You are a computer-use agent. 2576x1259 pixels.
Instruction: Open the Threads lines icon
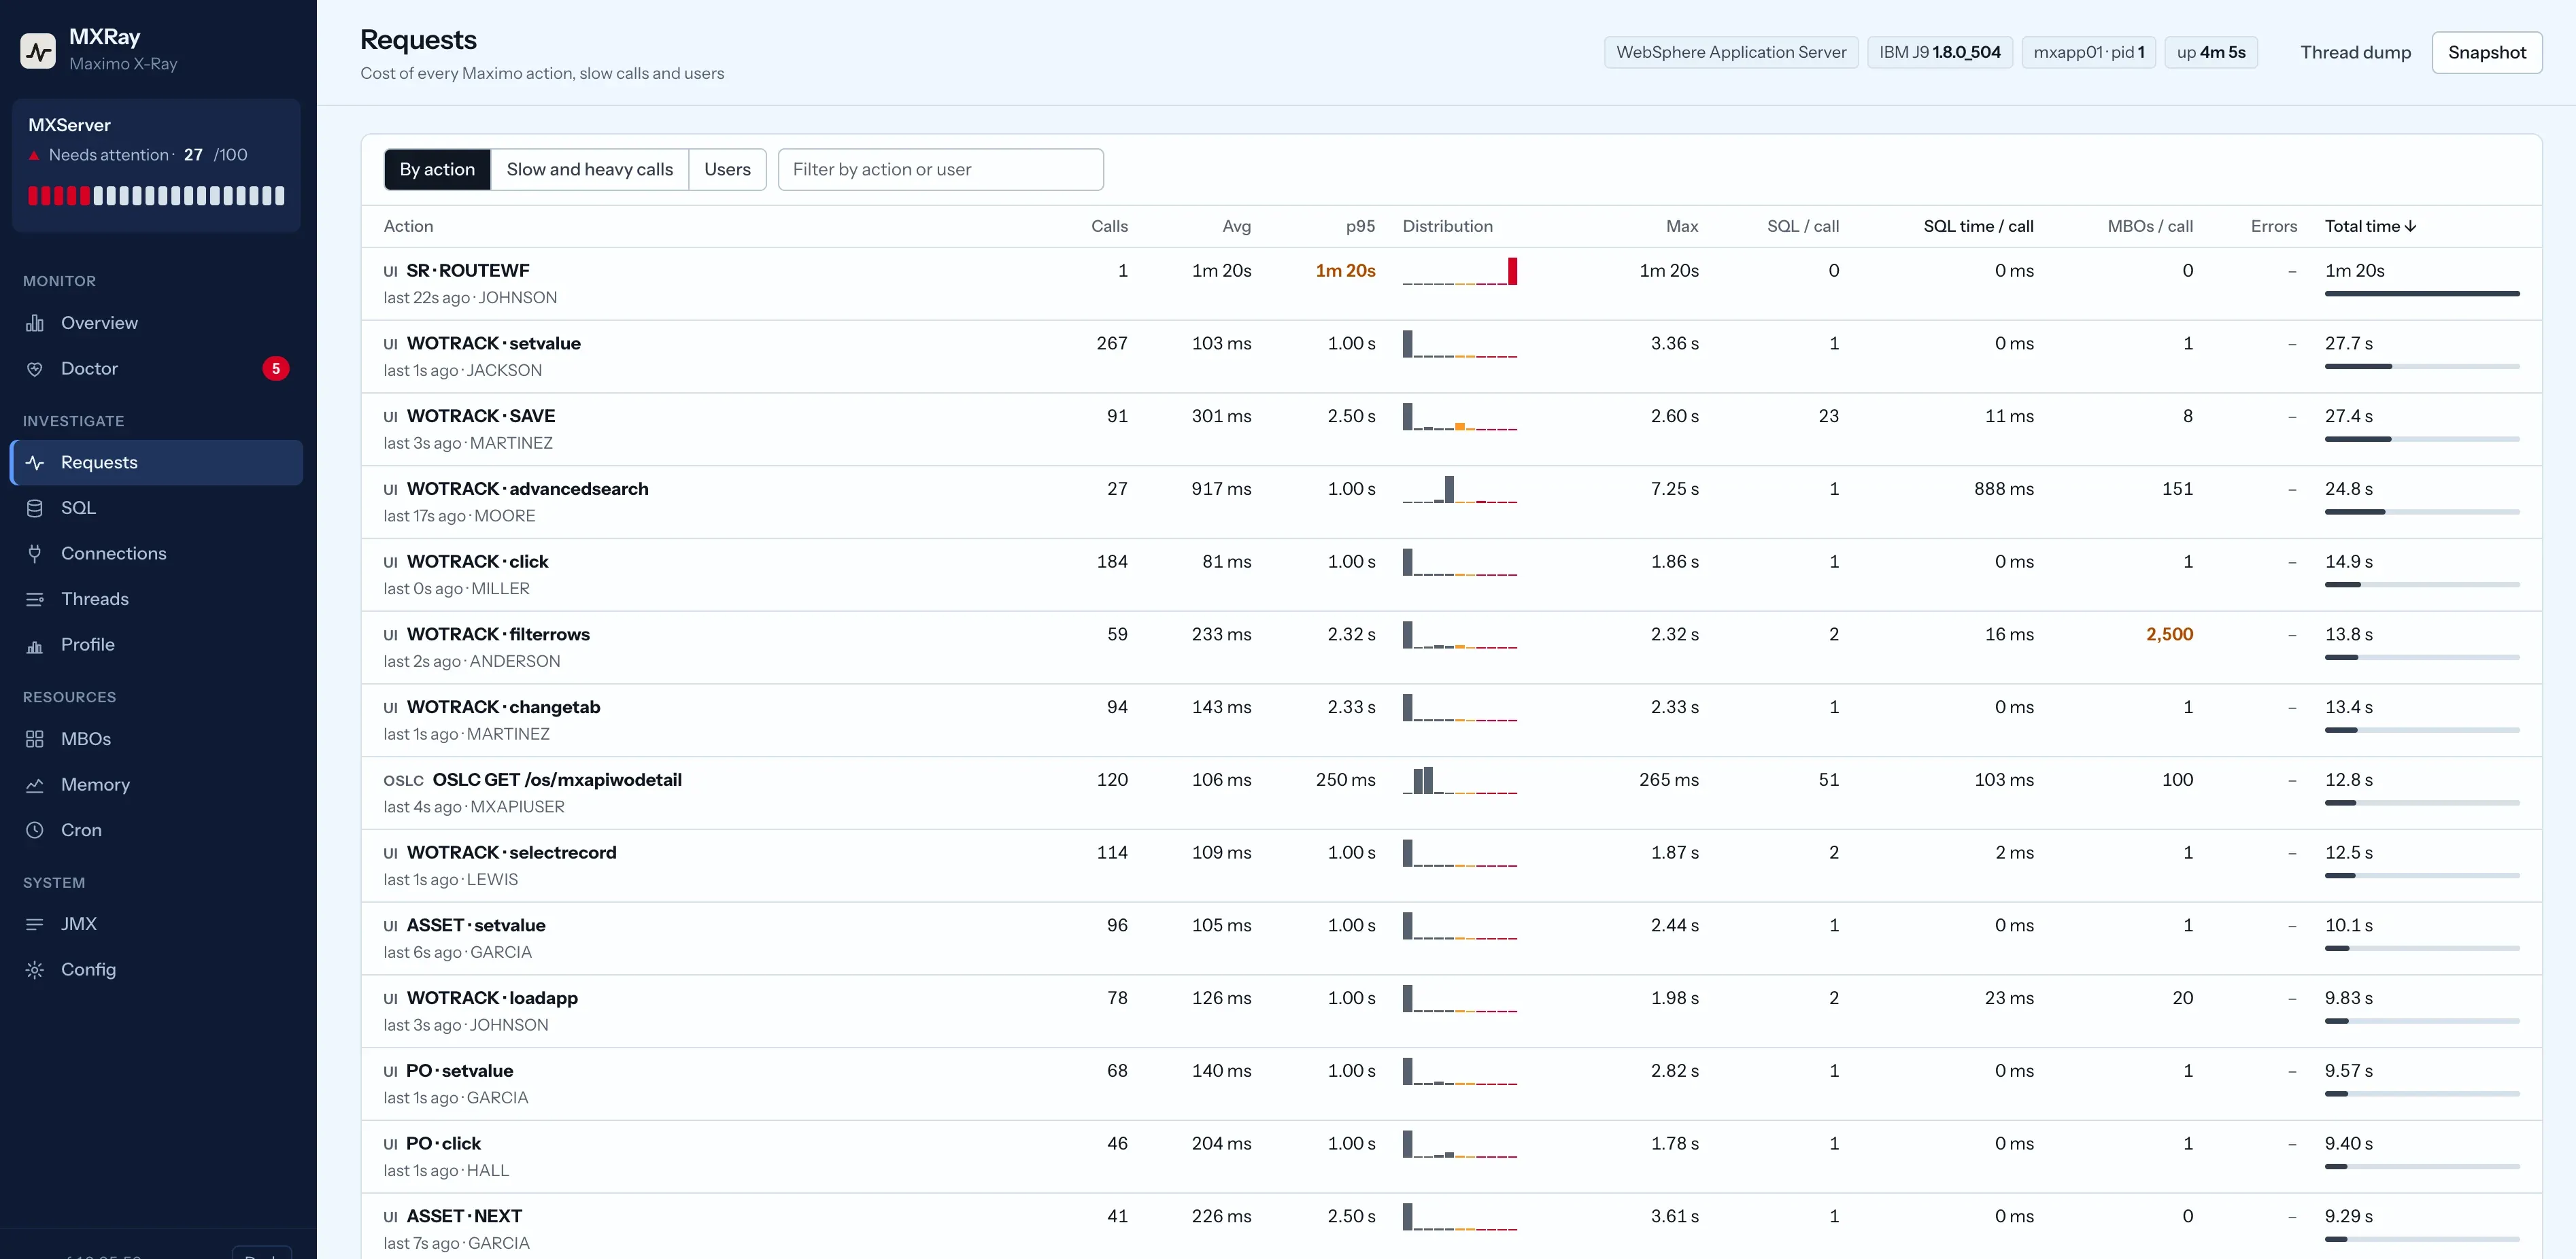point(35,599)
